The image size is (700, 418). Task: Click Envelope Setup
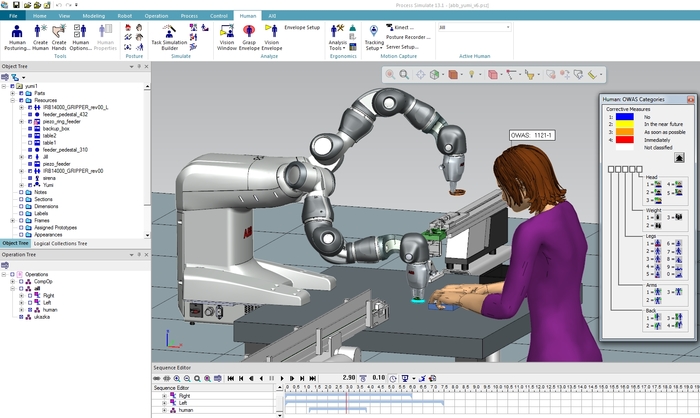point(302,27)
